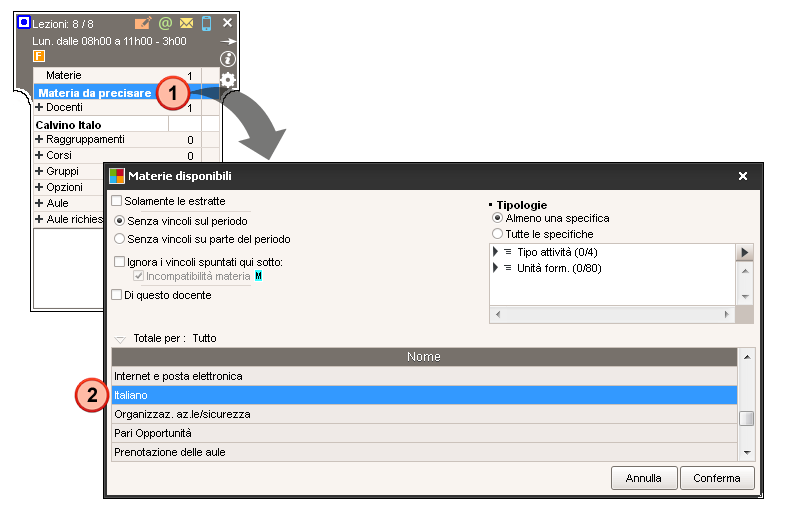This screenshot has width=787, height=520.
Task: Click the right arrow icon on lesson card
Action: [x=228, y=41]
